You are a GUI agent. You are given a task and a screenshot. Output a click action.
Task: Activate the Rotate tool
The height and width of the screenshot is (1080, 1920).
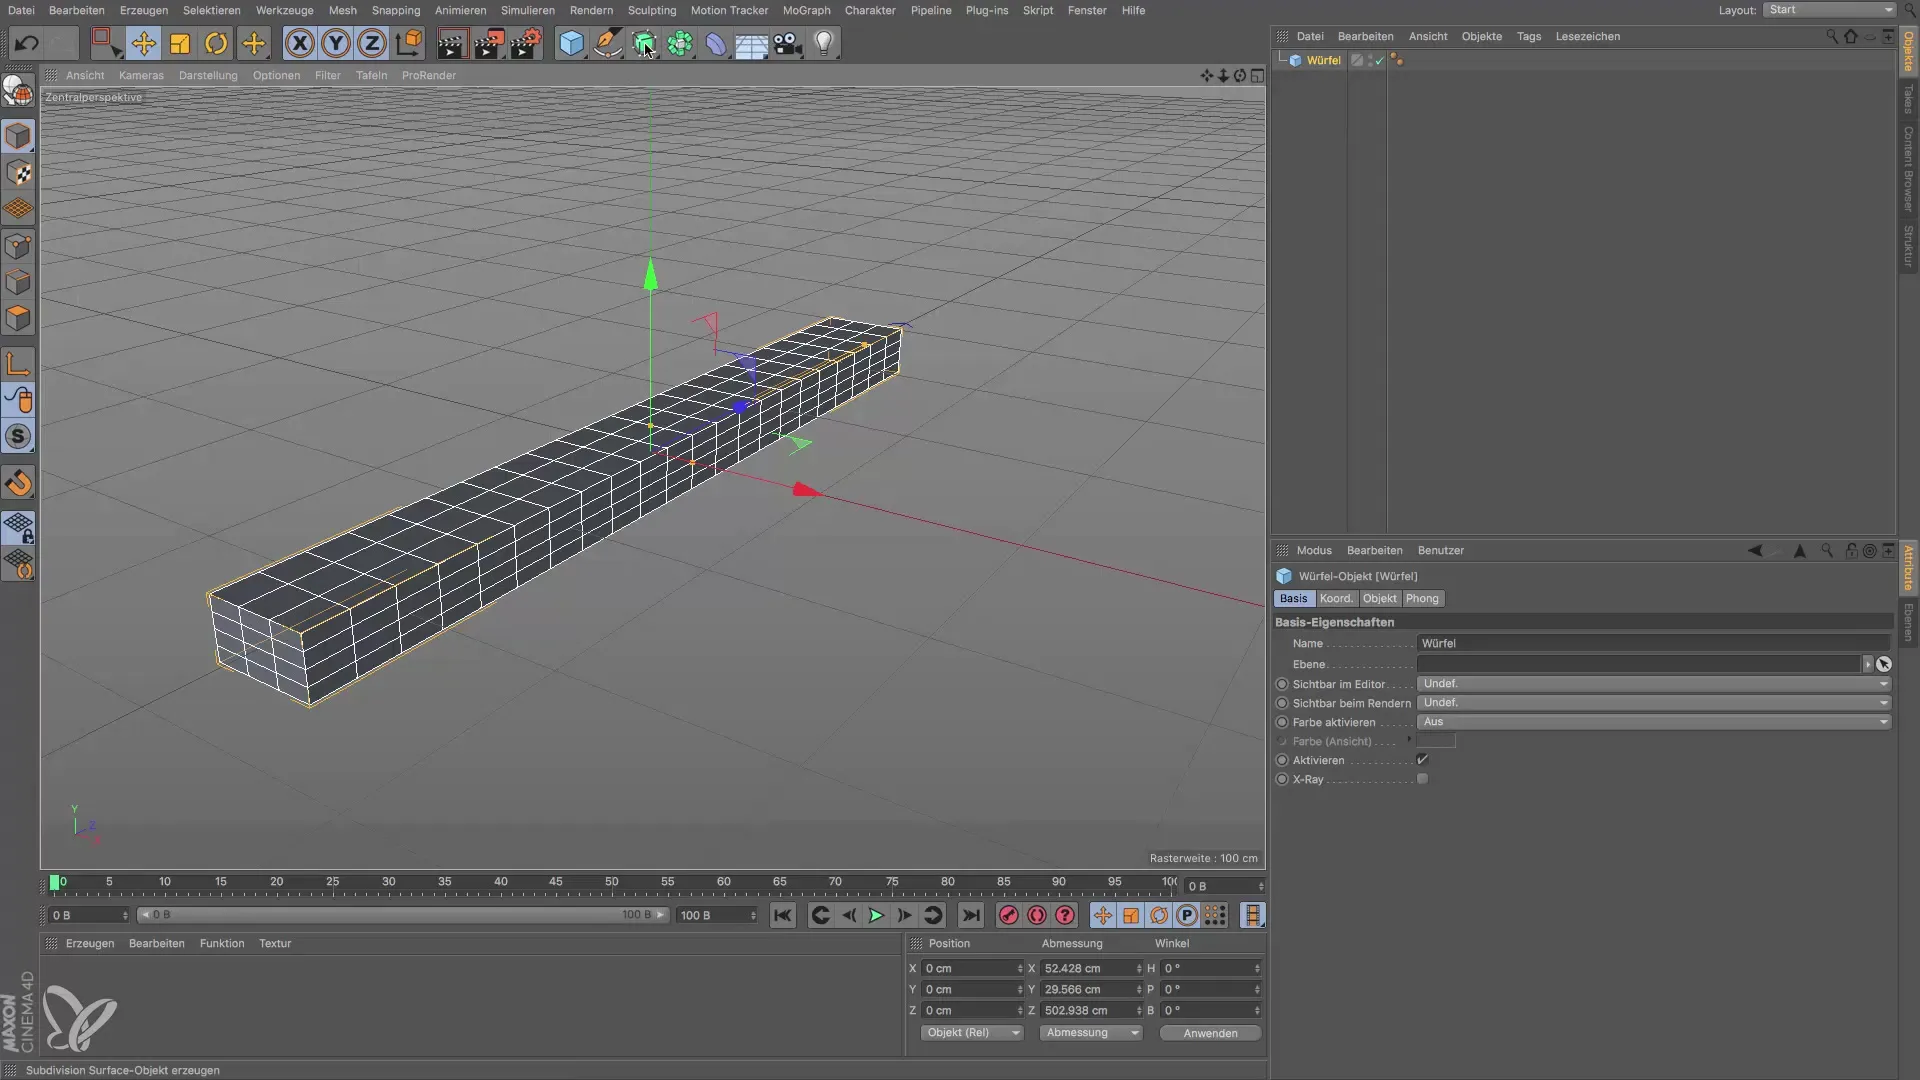[x=216, y=44]
